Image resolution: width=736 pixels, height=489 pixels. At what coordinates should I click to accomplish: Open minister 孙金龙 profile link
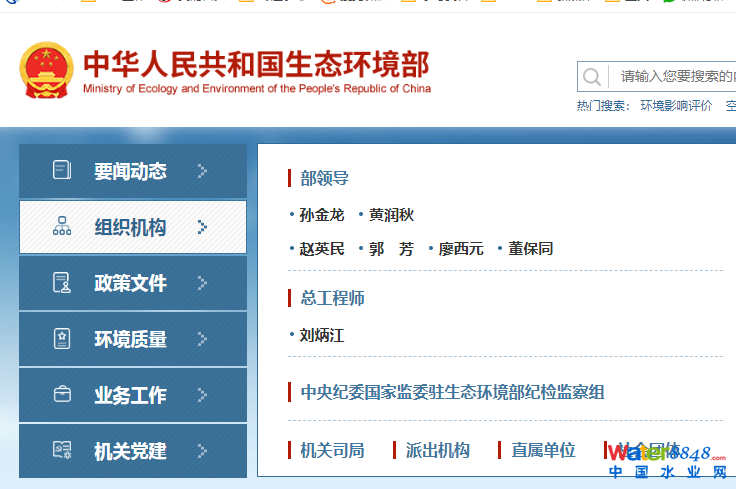[321, 215]
